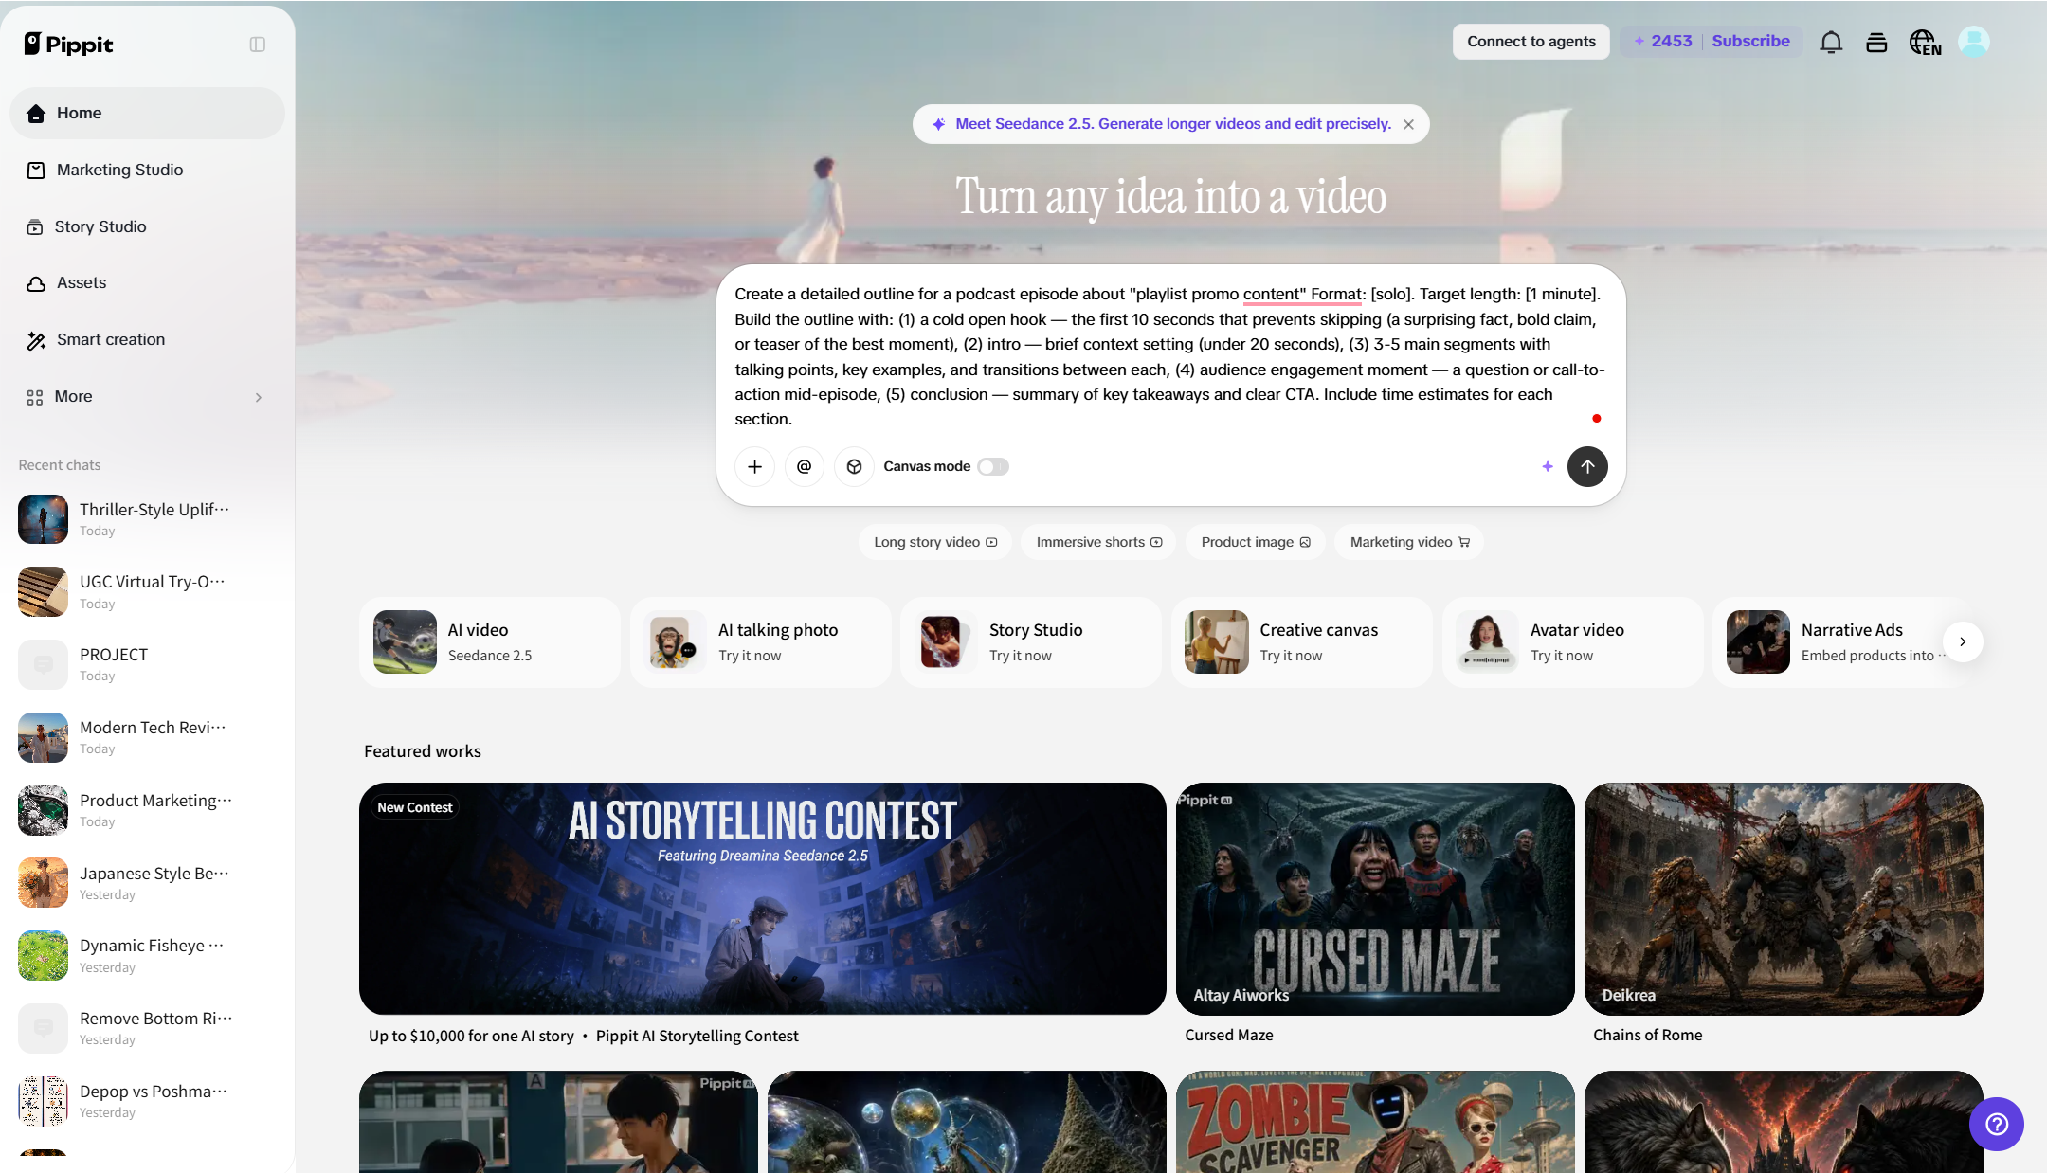Click the 2453 credits counter
This screenshot has height=1173, width=2047.
tap(1663, 41)
